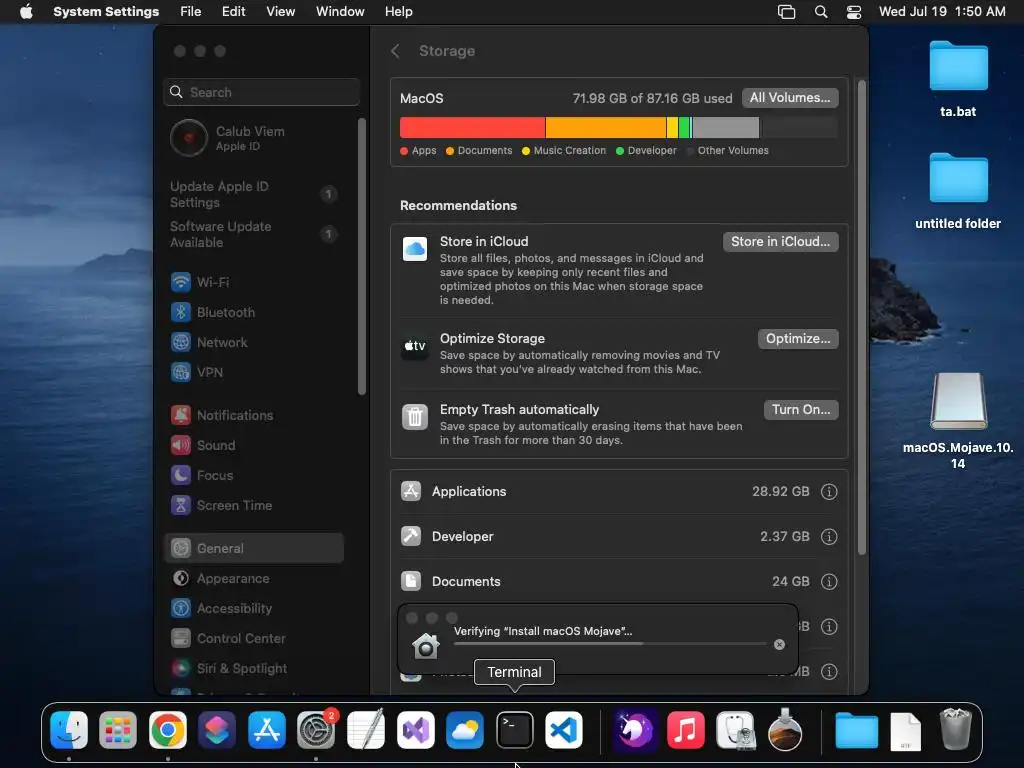Screen dimensions: 1024x768
Task: Click the Applications category icon
Action: pos(411,491)
